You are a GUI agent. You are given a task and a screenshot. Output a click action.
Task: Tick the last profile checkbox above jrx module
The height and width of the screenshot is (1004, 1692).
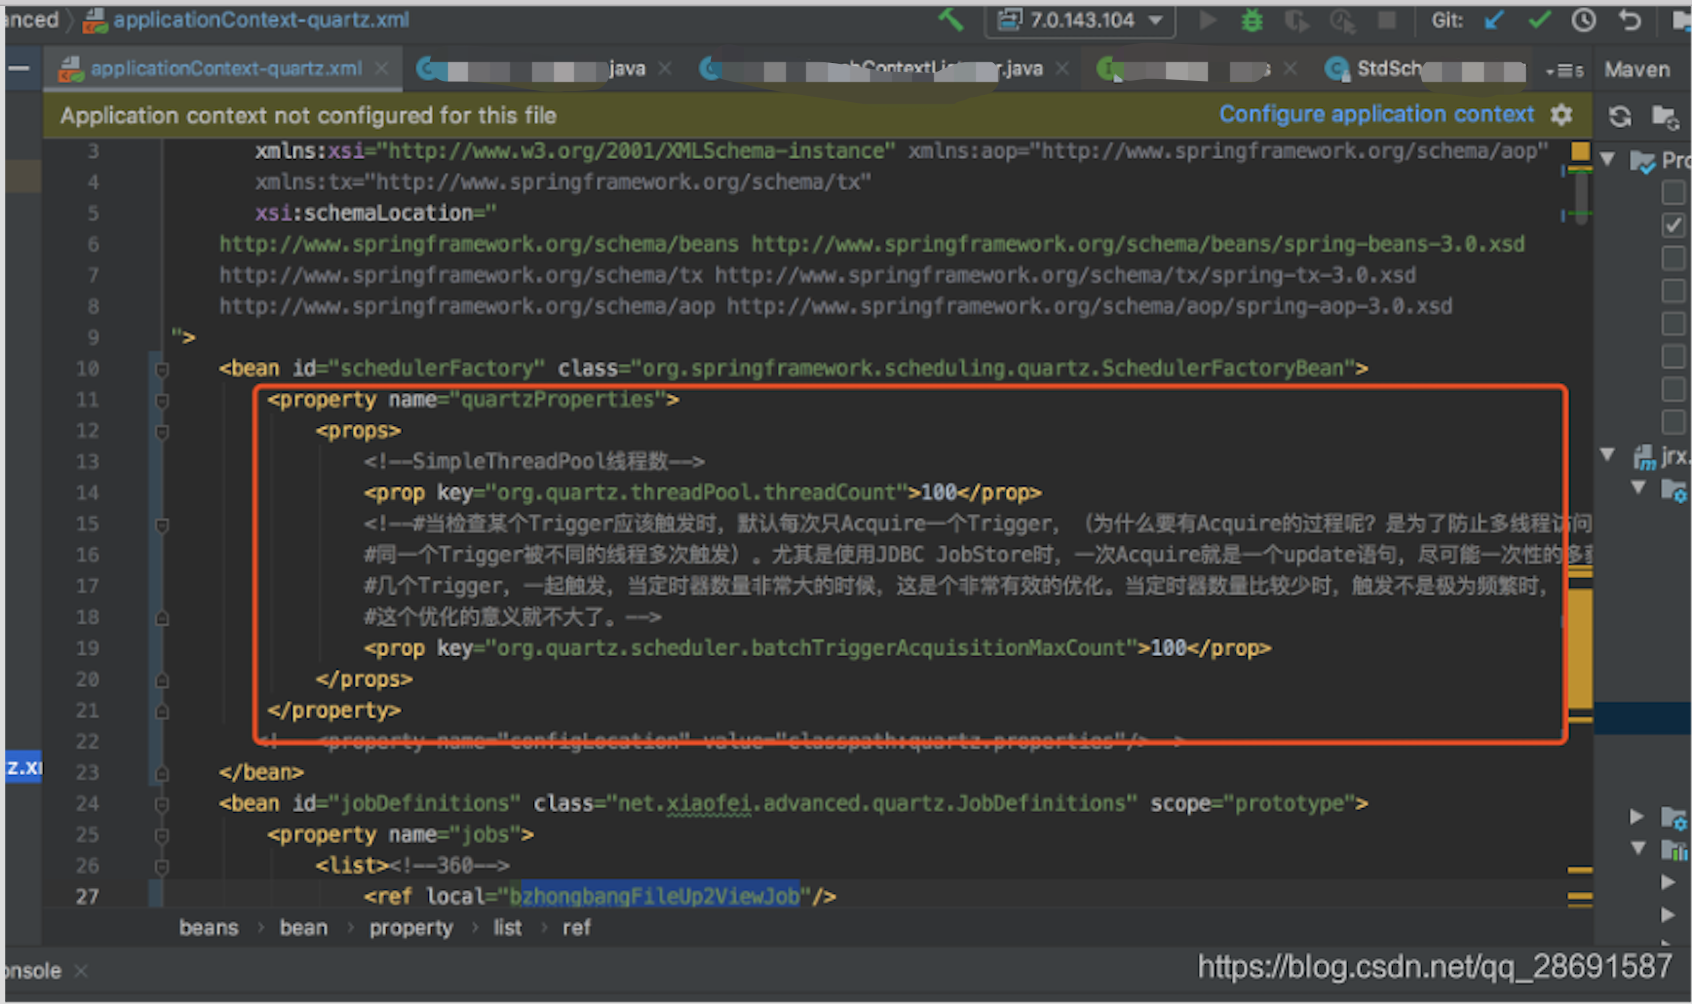click(1673, 421)
